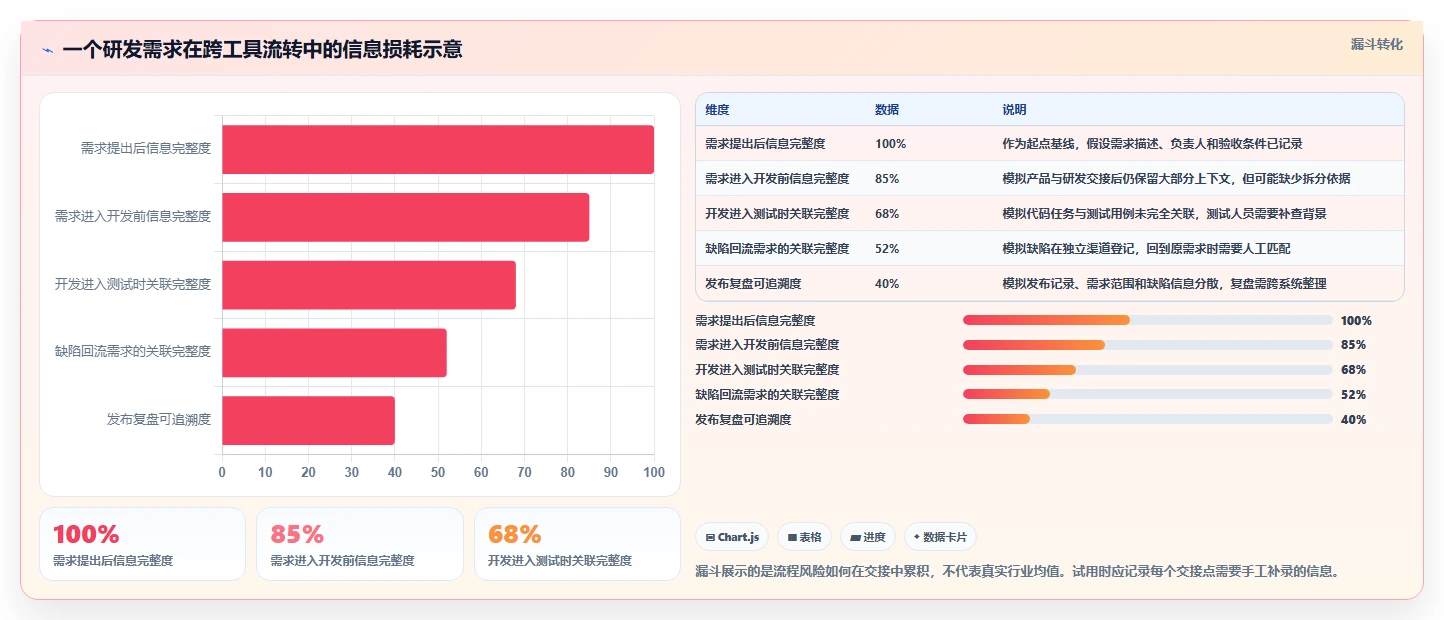Select the Chart.js chip
This screenshot has height=620, width=1444.
point(732,537)
